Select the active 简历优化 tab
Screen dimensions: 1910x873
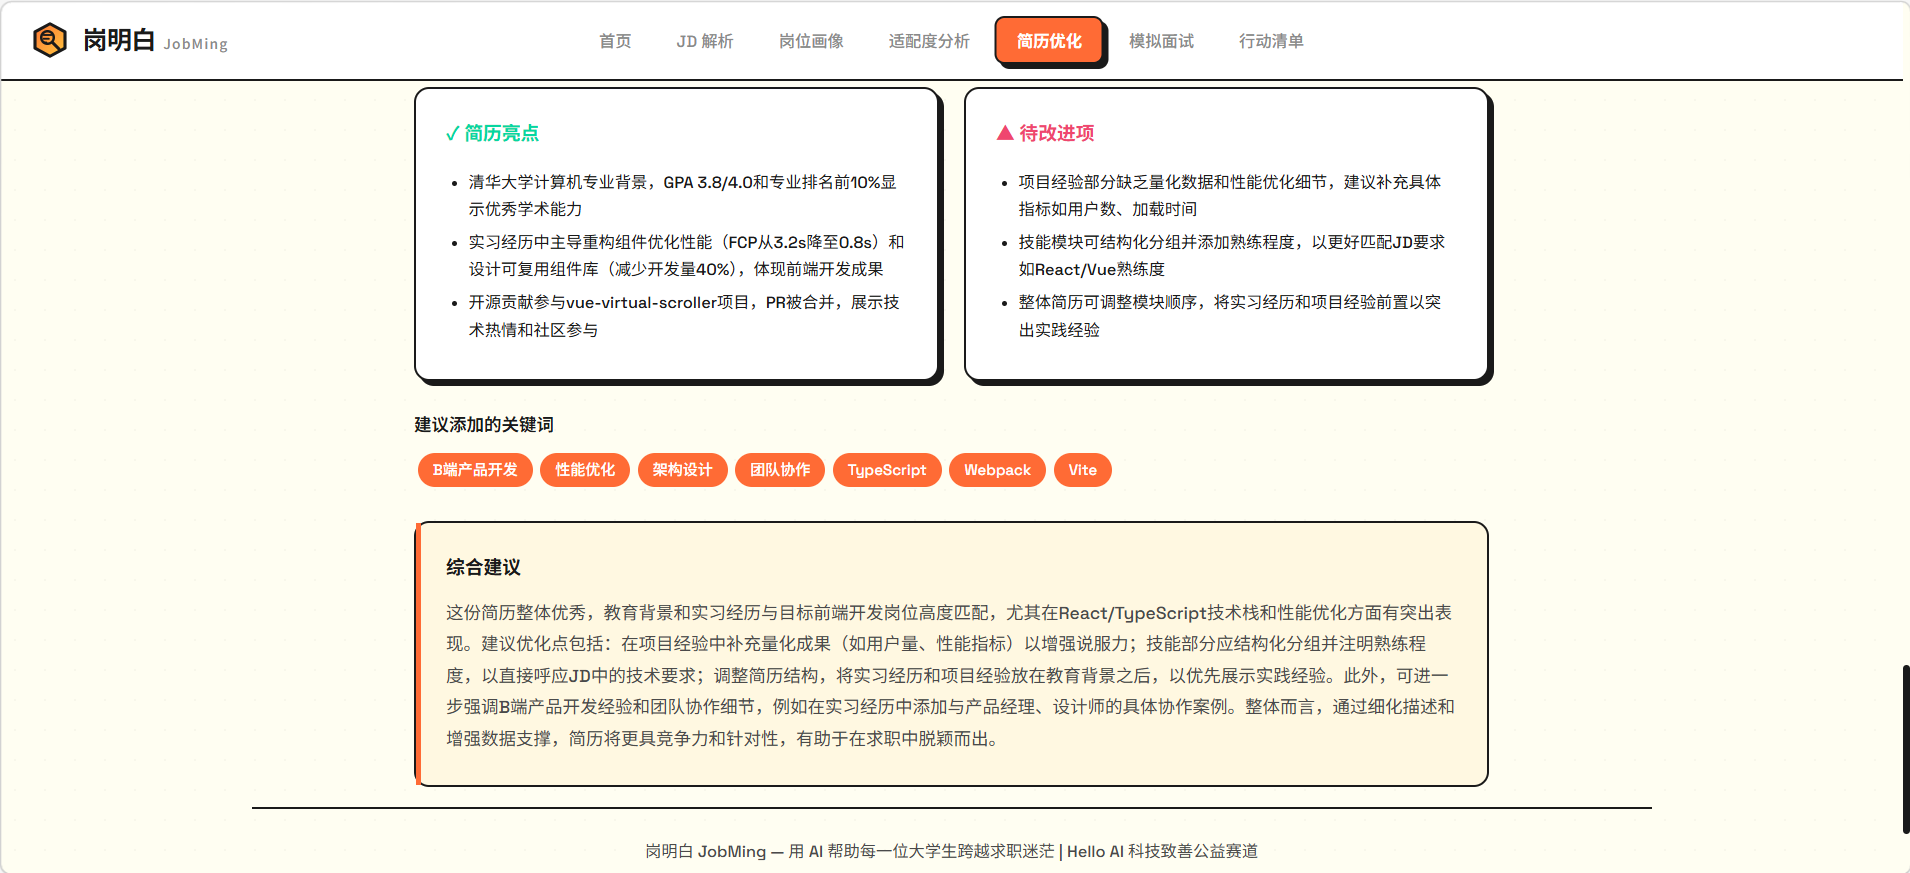[1049, 41]
